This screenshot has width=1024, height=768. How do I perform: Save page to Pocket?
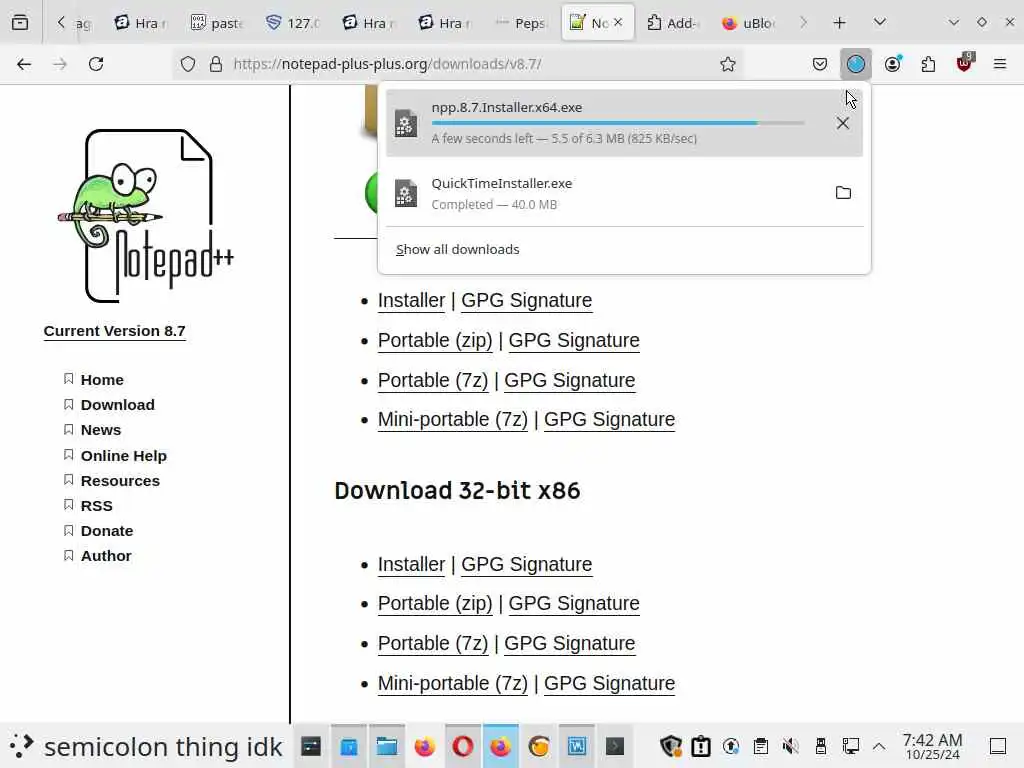[x=820, y=64]
